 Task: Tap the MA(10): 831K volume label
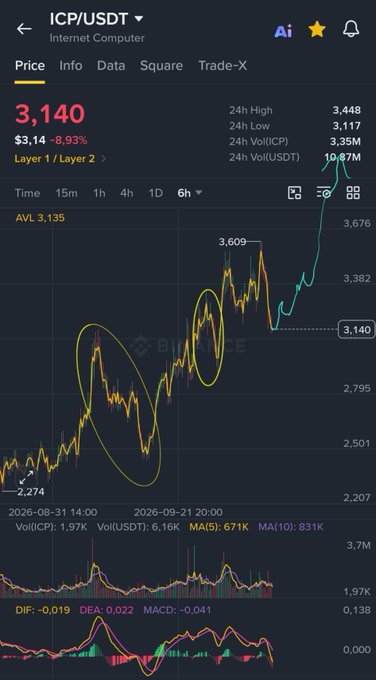291,527
